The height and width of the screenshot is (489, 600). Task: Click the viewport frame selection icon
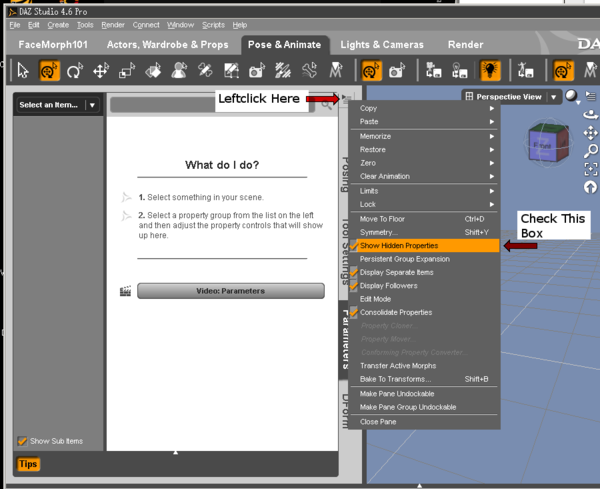(x=590, y=169)
